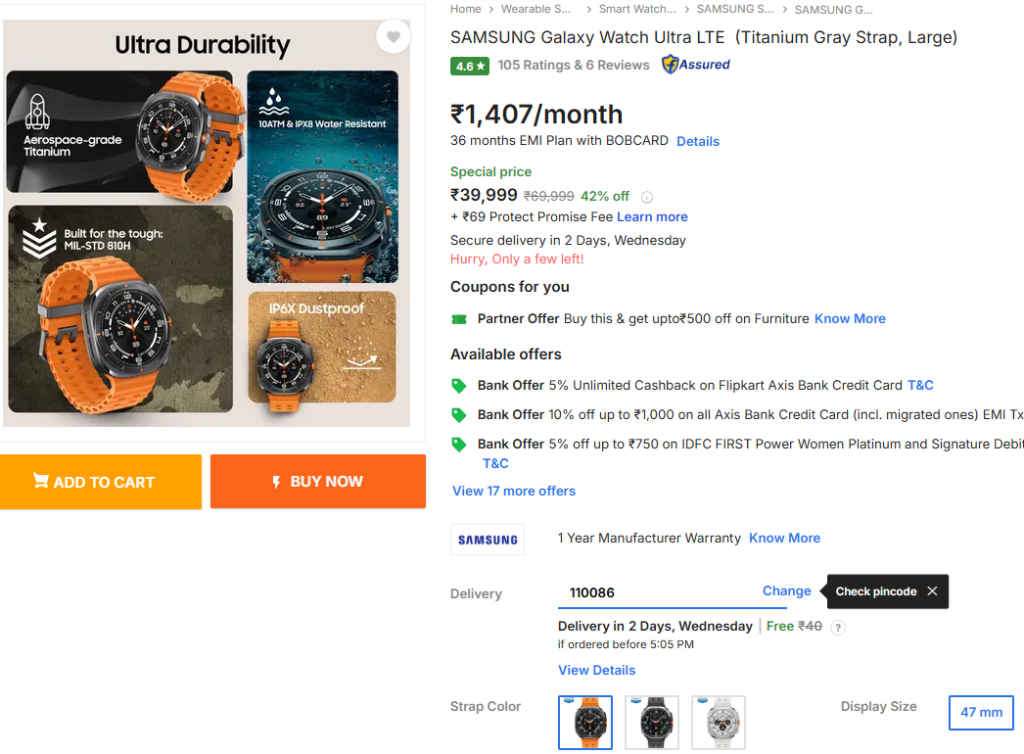Open the Home breadcrumb
This screenshot has width=1024, height=754.
465,9
